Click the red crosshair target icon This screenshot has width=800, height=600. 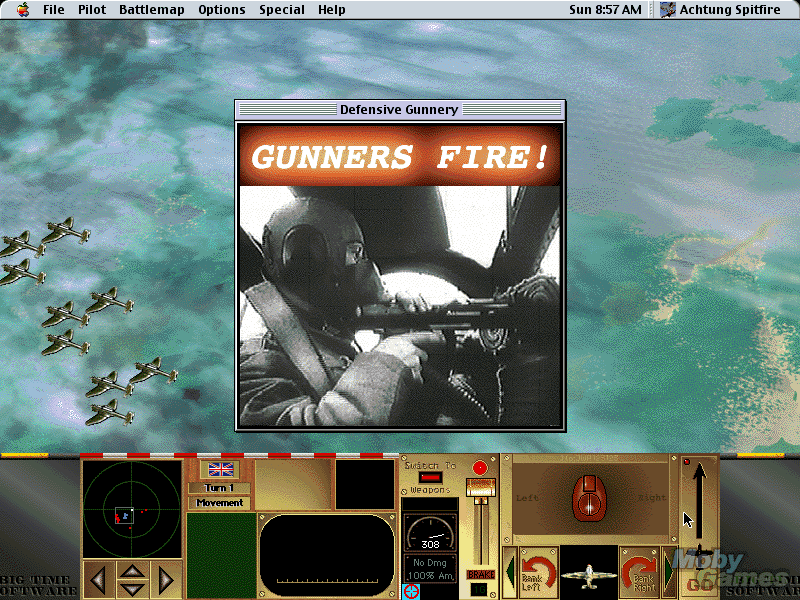tap(411, 592)
